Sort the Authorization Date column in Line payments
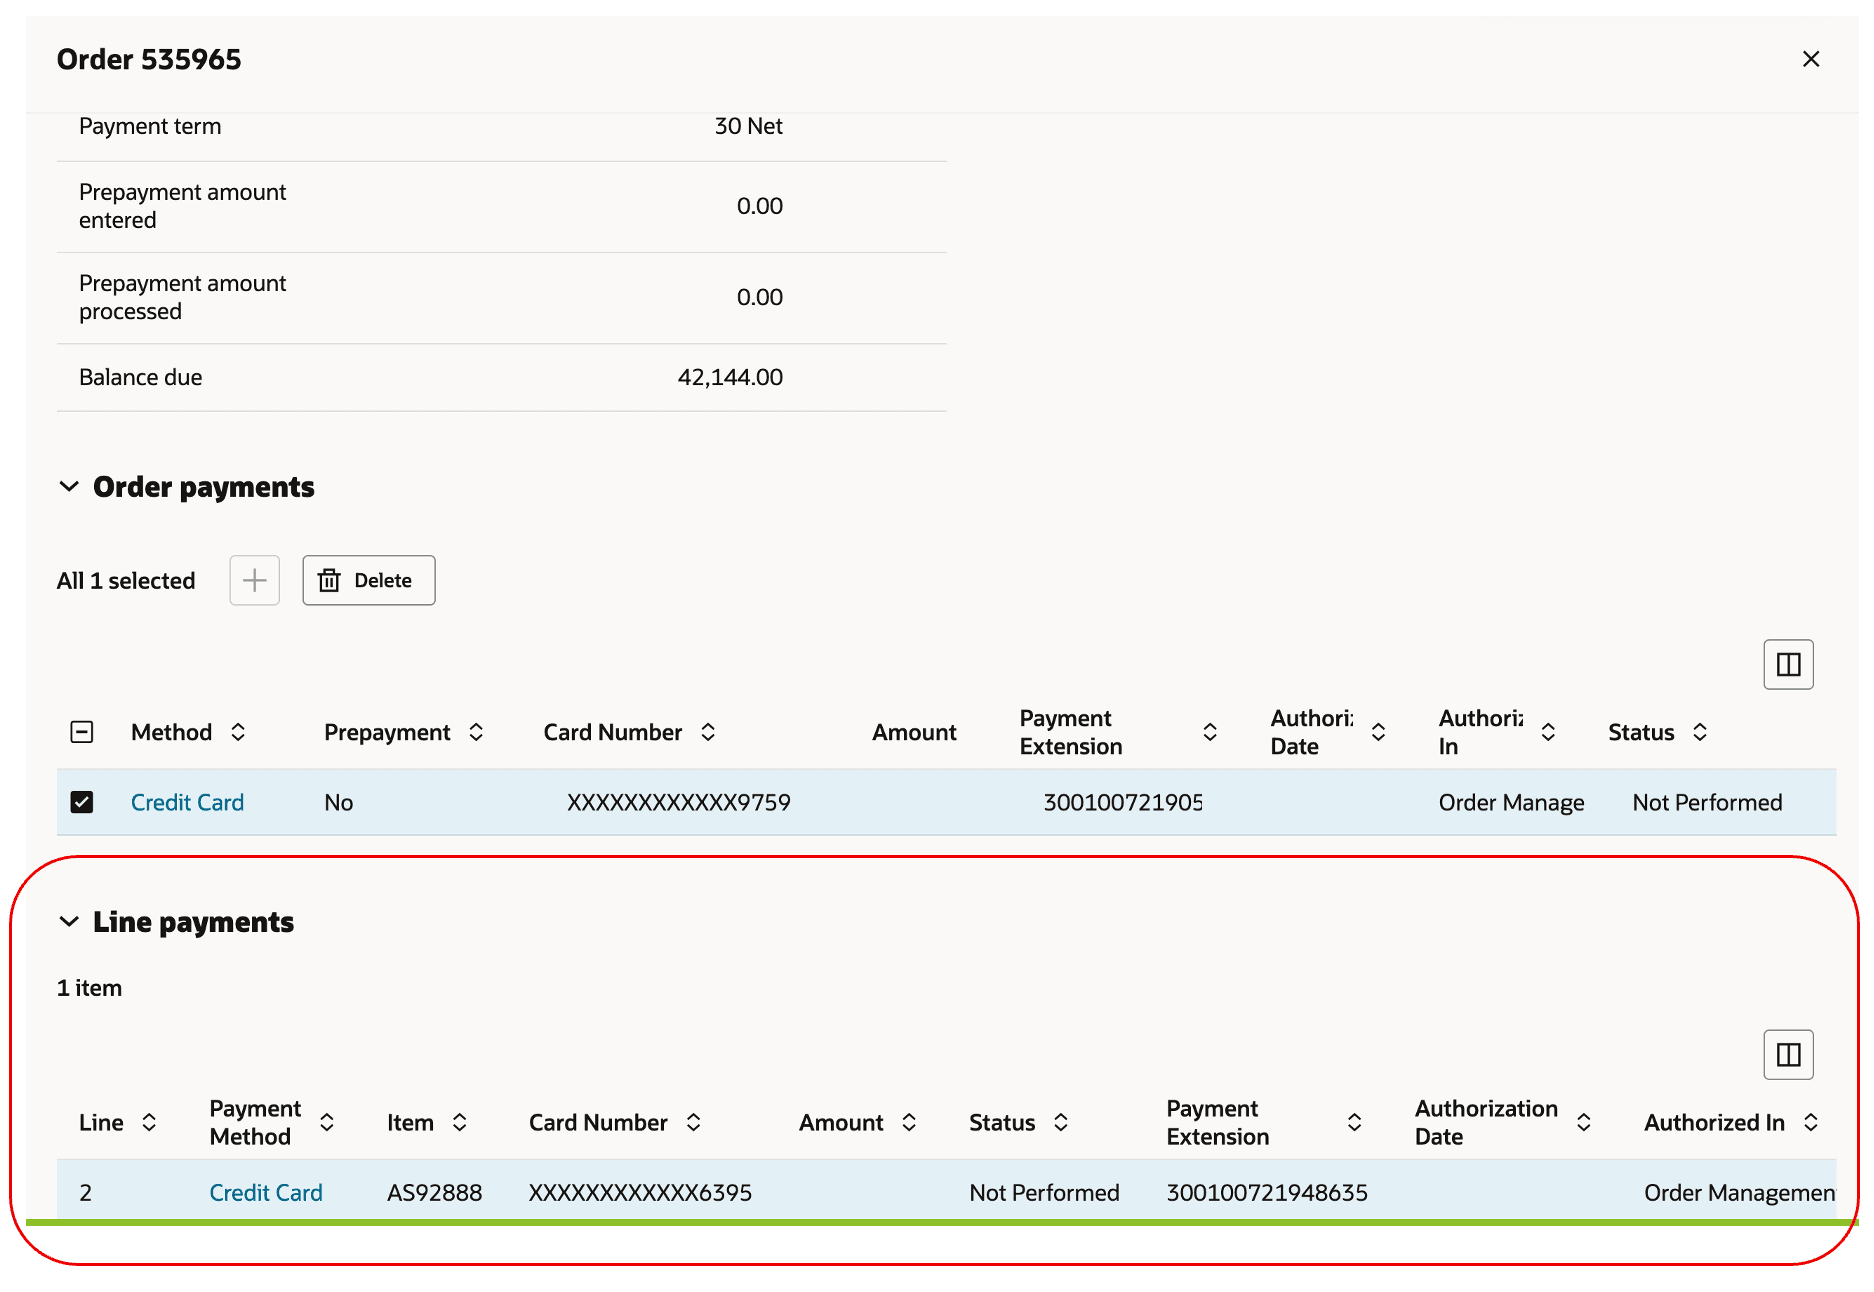 click(1583, 1122)
